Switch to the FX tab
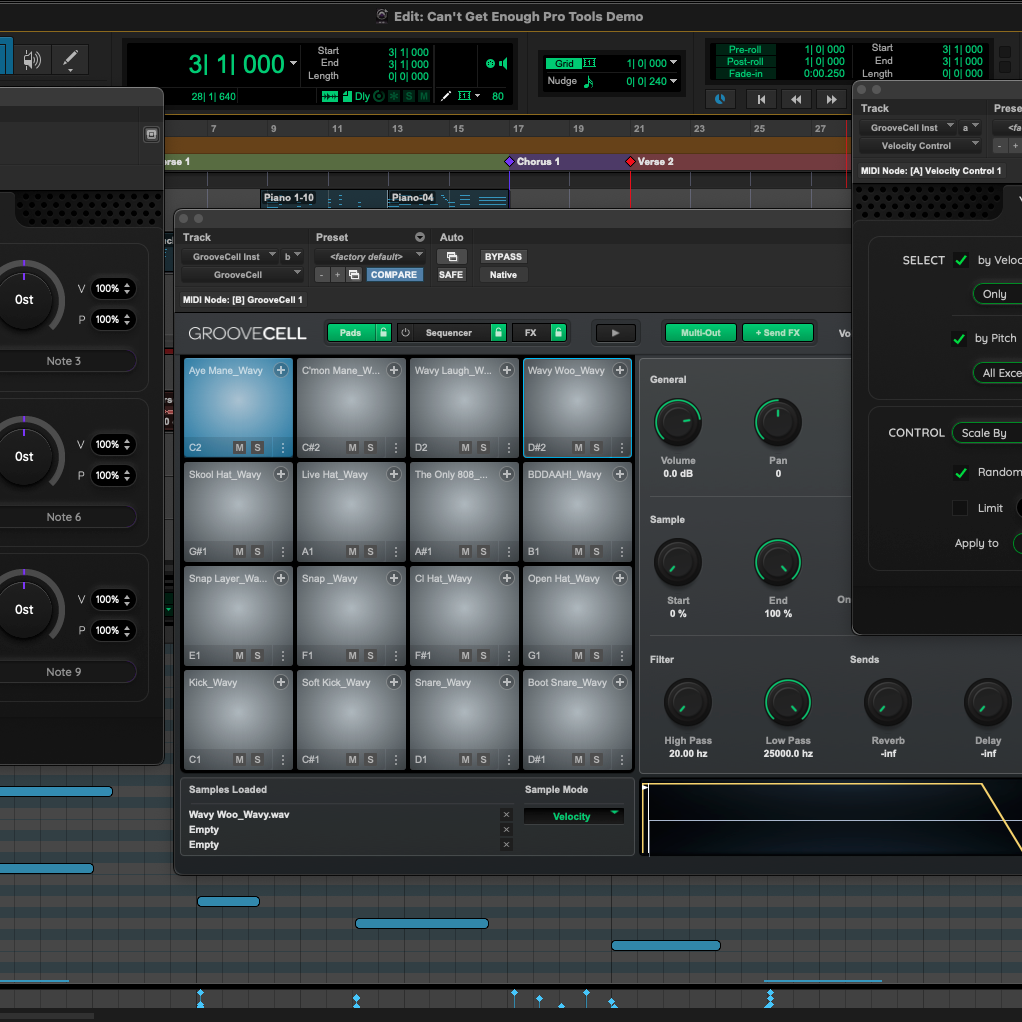 coord(530,333)
